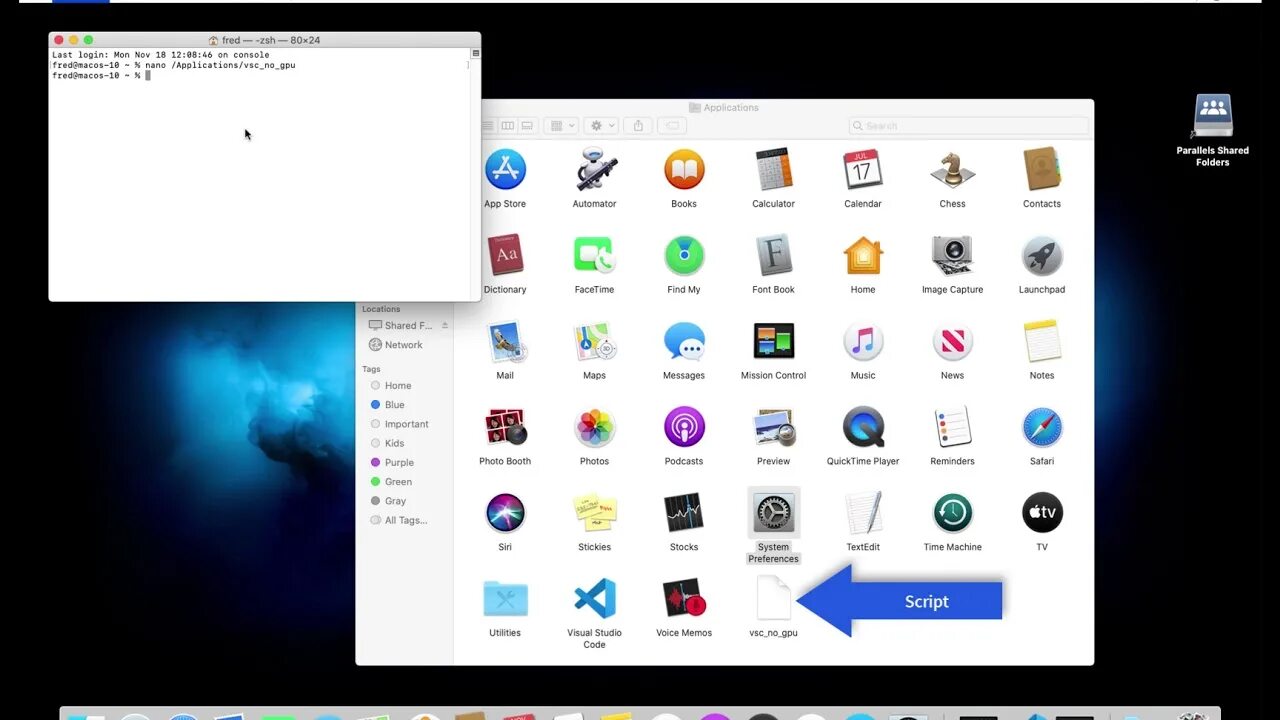Click the Terminal window title bar
This screenshot has height=720, width=1280.
tap(264, 40)
